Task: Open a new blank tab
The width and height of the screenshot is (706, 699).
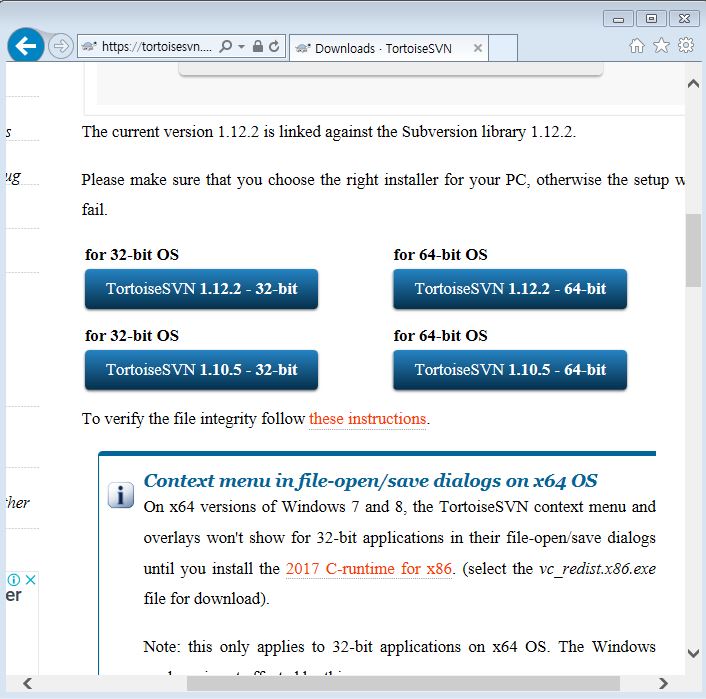Action: tap(503, 48)
